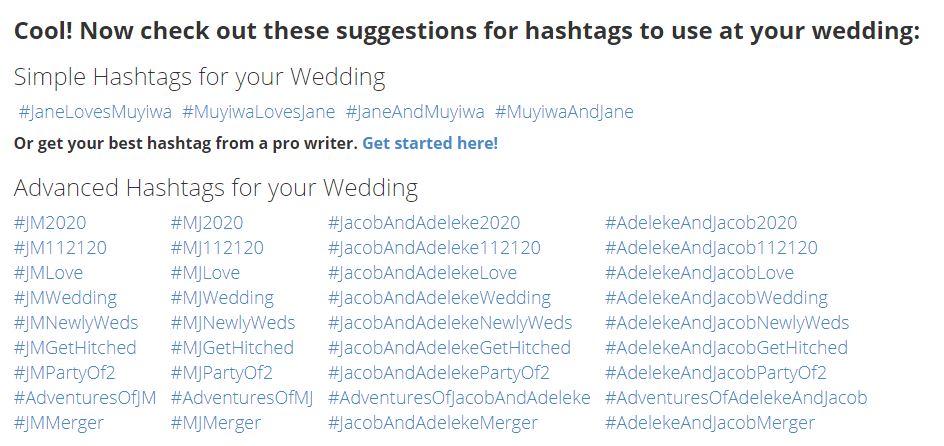
Task: Open the #AdelekeAndJacobNewlyWeds hashtag
Action: (x=727, y=323)
